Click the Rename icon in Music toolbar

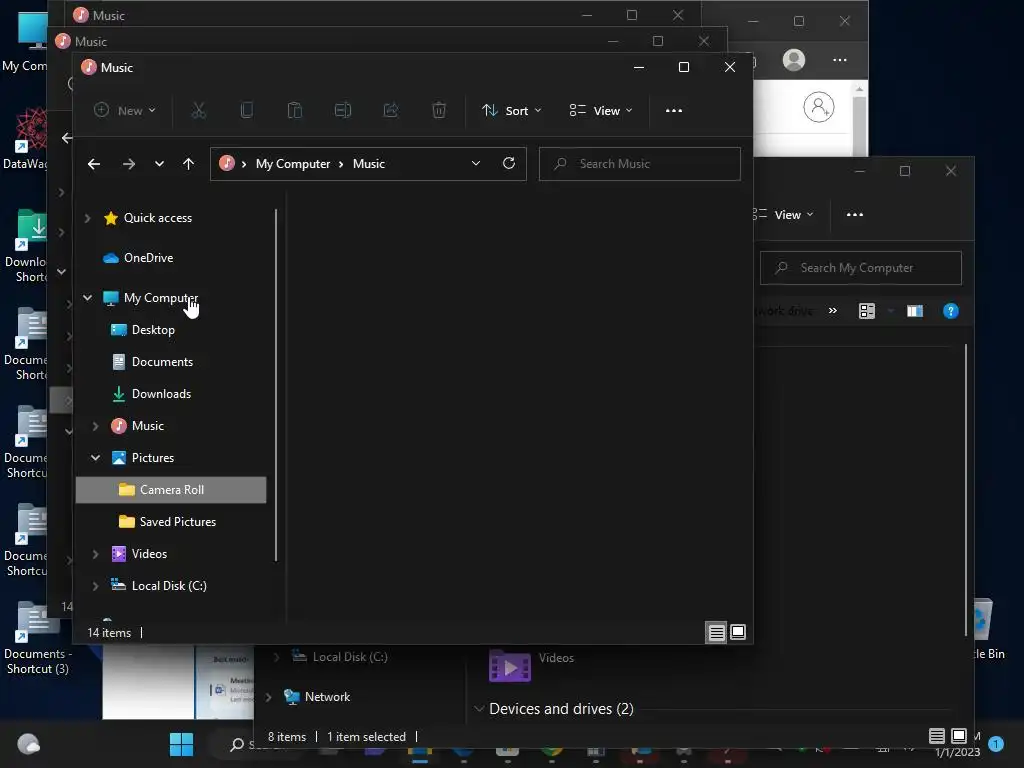coord(343,110)
